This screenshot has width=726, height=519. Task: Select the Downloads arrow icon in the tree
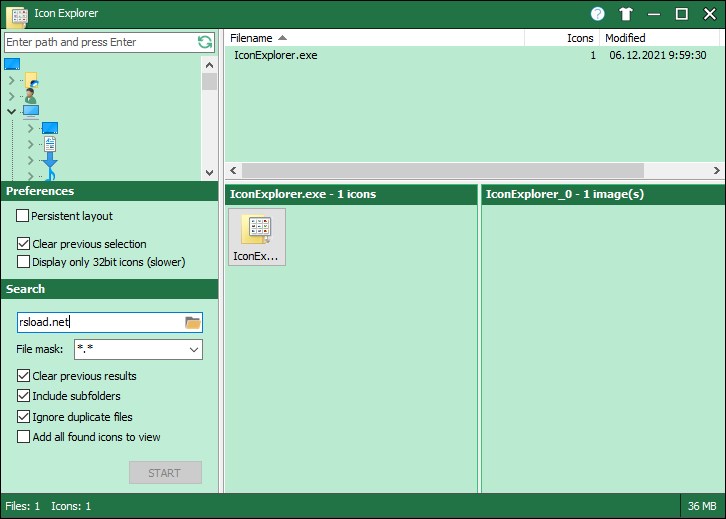coord(50,160)
